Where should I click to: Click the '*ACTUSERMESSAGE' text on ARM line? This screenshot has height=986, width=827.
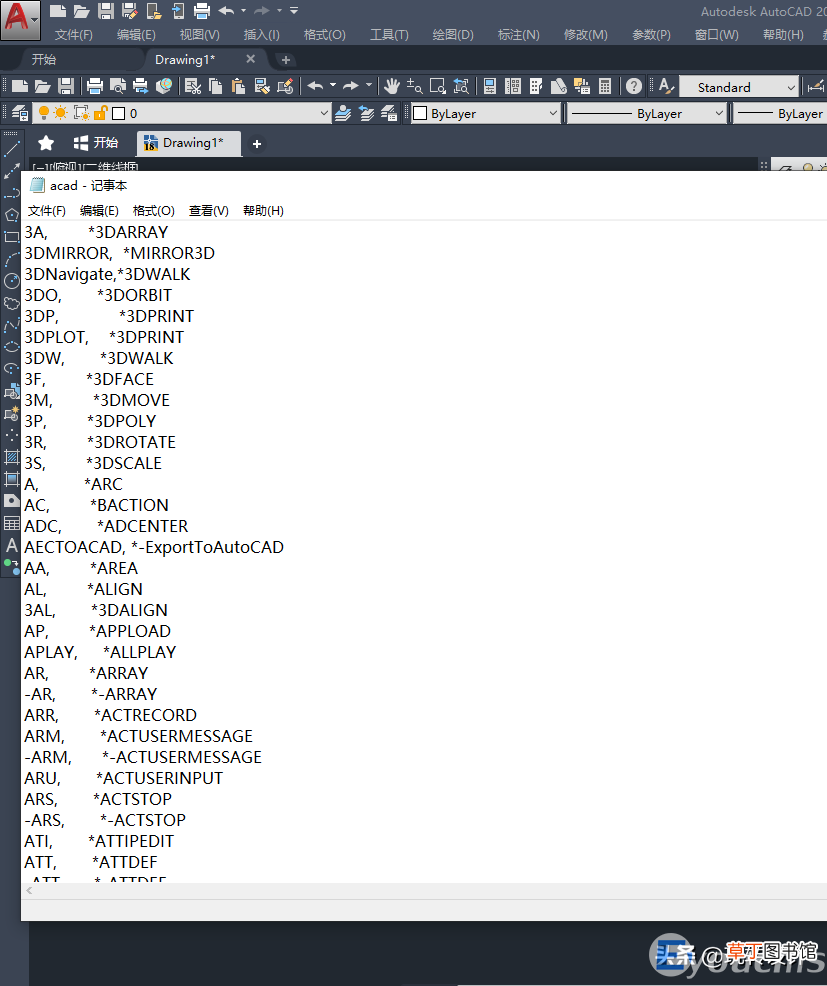pyautogui.click(x=176, y=736)
